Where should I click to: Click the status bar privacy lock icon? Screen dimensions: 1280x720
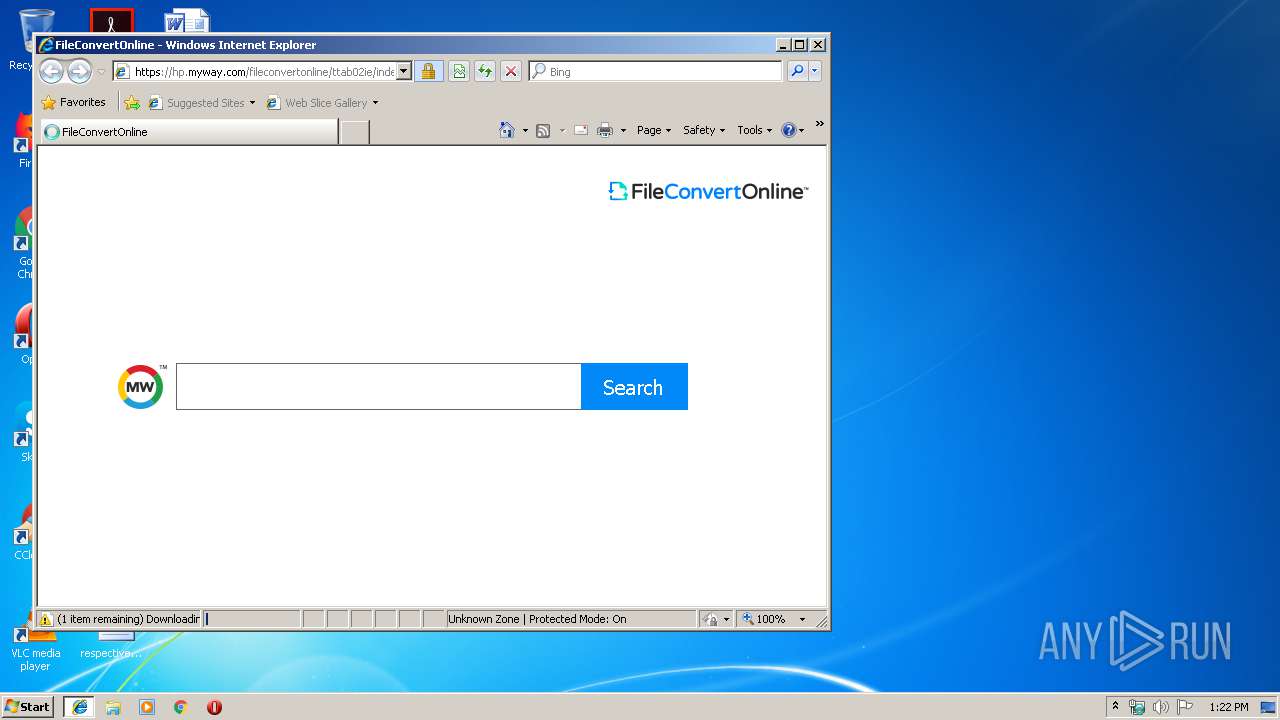pos(711,619)
